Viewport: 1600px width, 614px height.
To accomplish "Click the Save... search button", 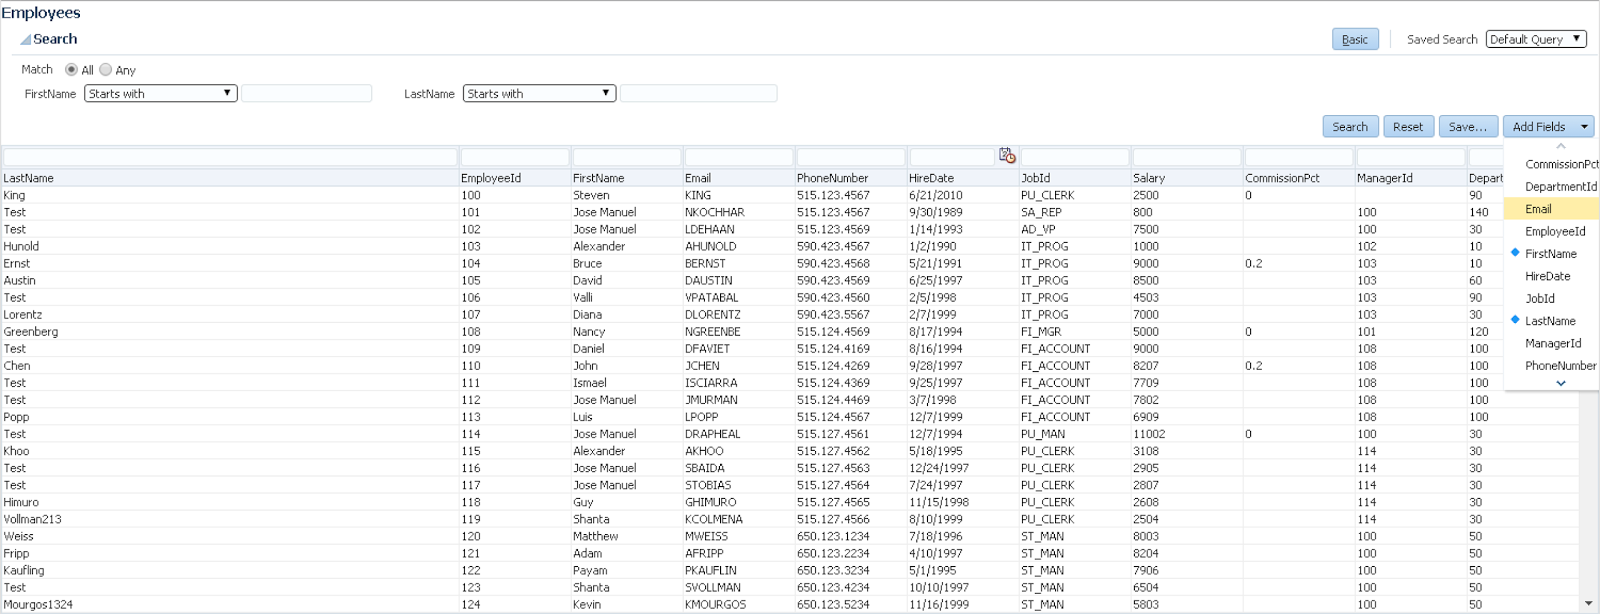I will [x=1468, y=127].
